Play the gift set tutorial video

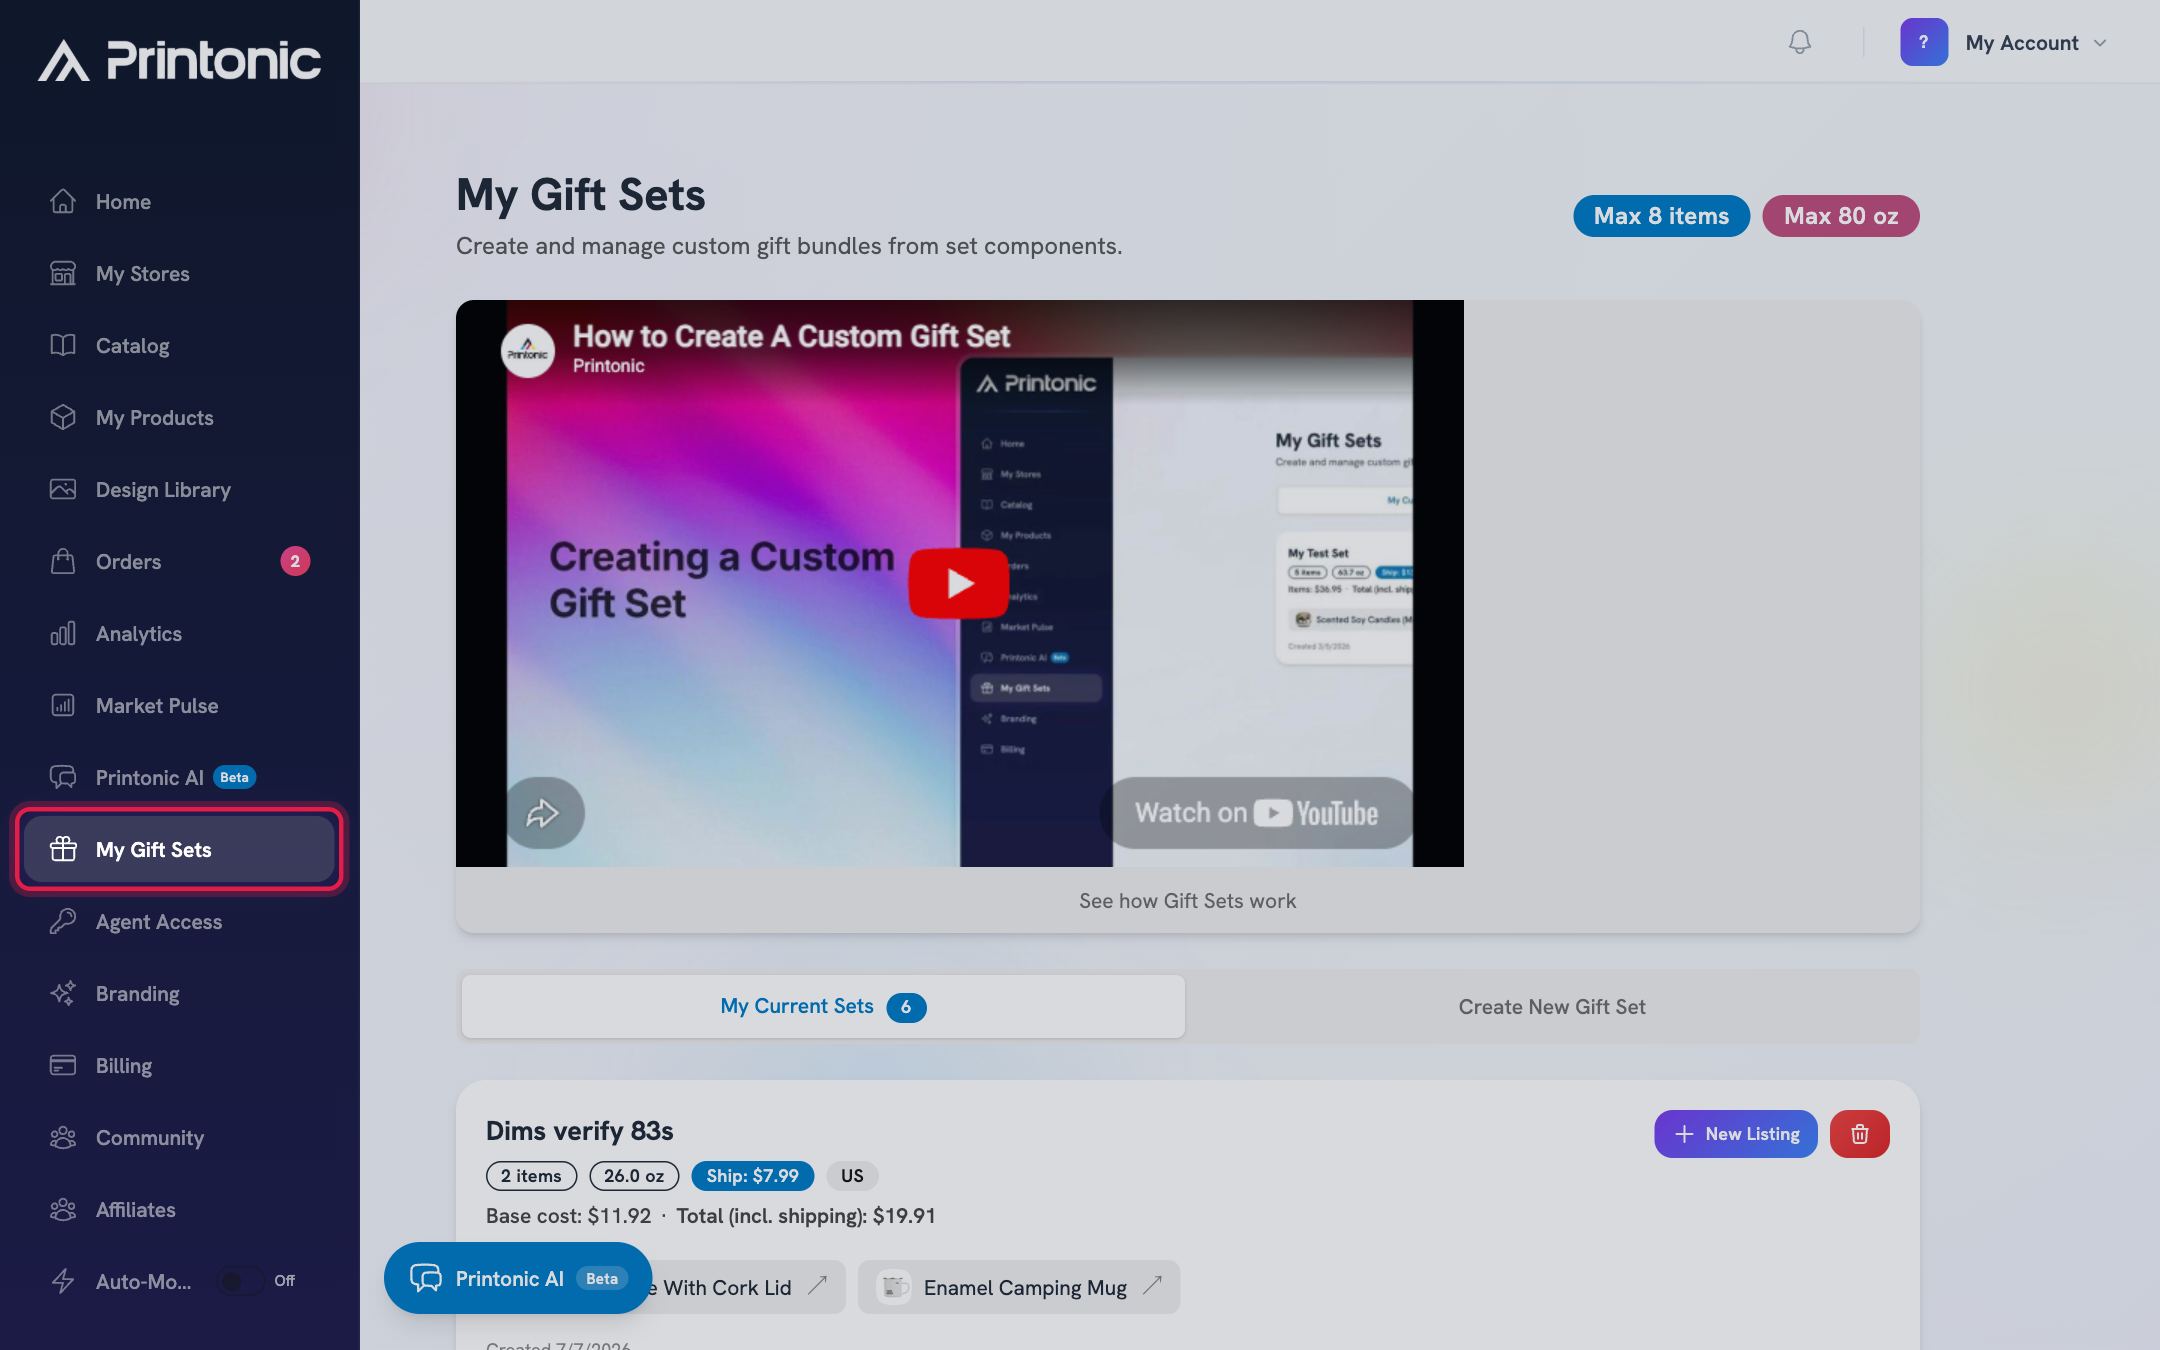pos(958,583)
